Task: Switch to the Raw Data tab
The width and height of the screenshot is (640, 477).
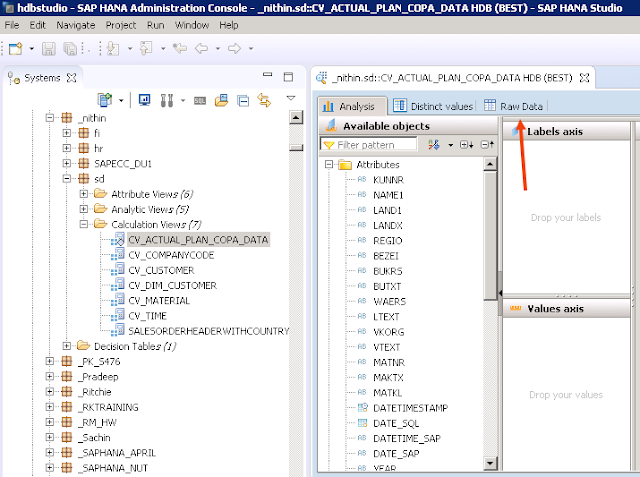Action: pyautogui.click(x=513, y=106)
